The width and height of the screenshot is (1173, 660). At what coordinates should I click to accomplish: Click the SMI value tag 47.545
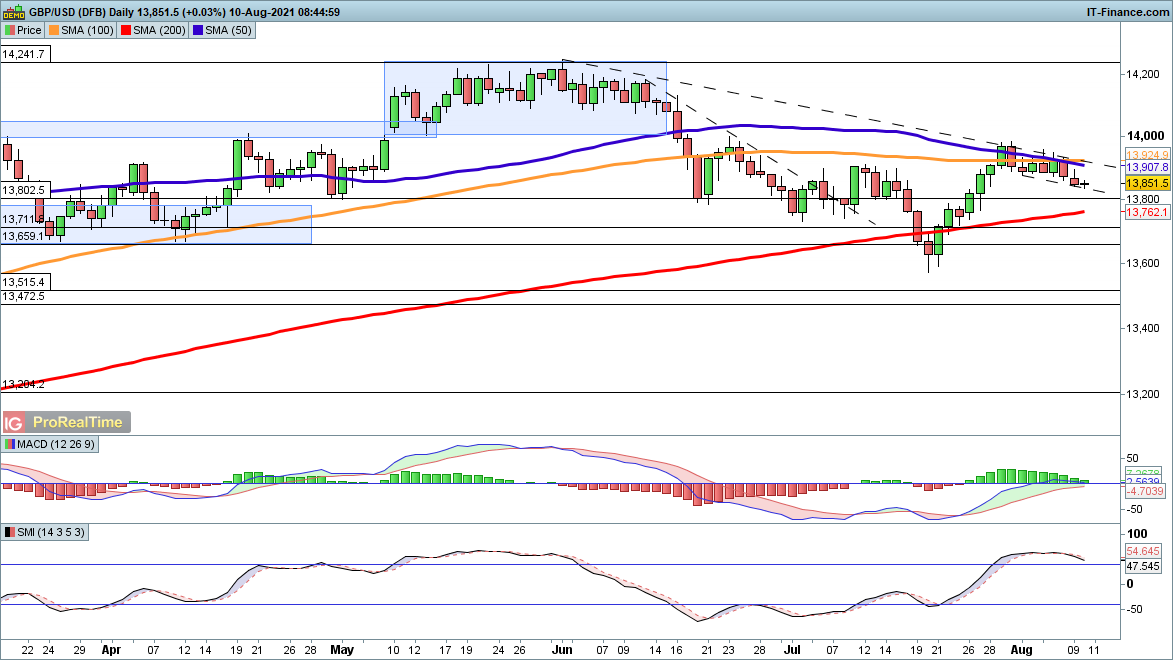coord(1143,566)
